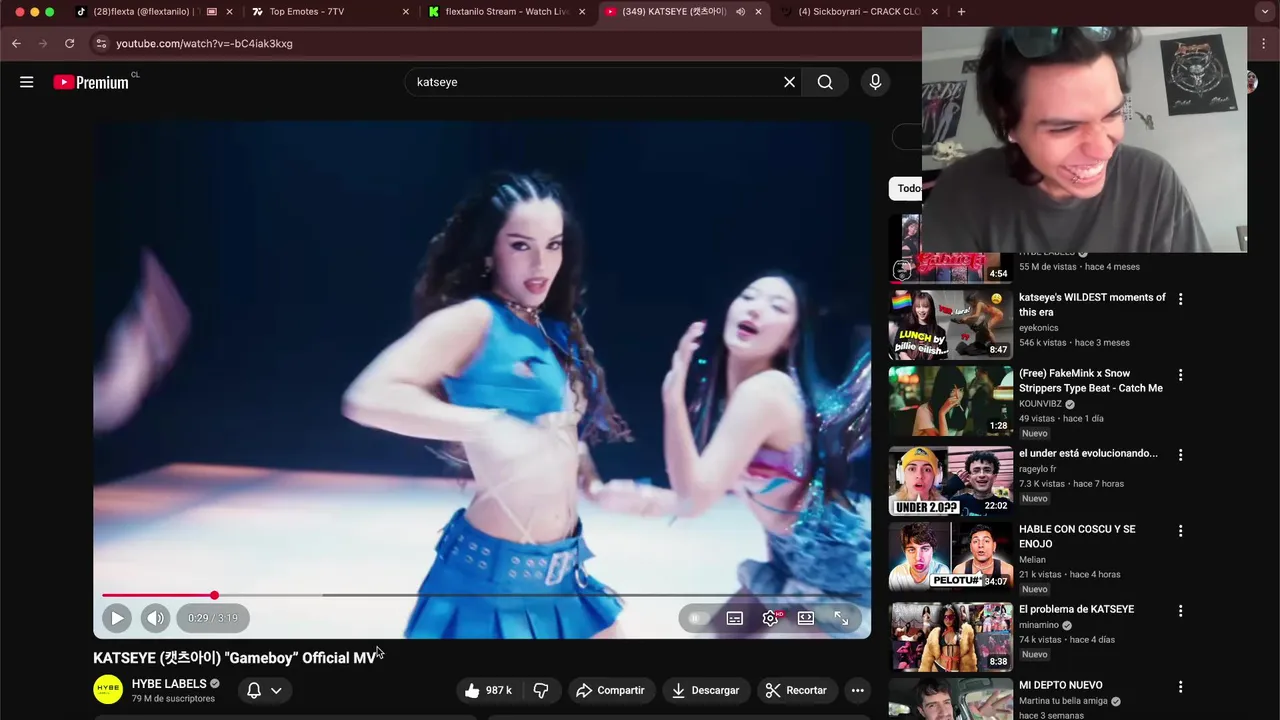Image resolution: width=1280 pixels, height=720 pixels.
Task: Click the Recortar clip button
Action: tap(796, 690)
